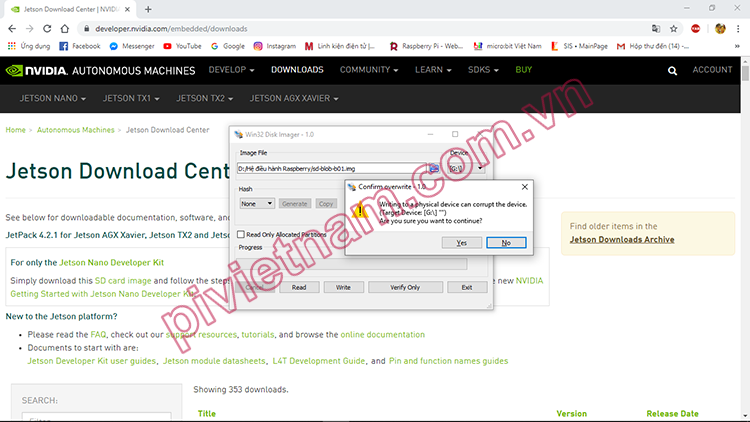Click Read in Win32 Disk Imager
The height and width of the screenshot is (422, 750).
299,287
